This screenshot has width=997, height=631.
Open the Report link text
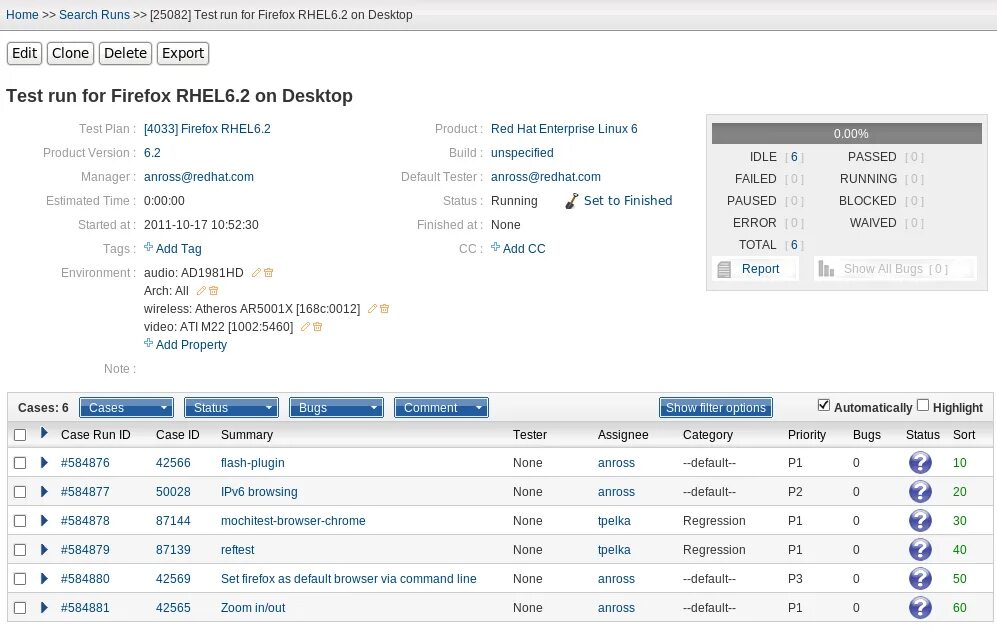(x=760, y=269)
